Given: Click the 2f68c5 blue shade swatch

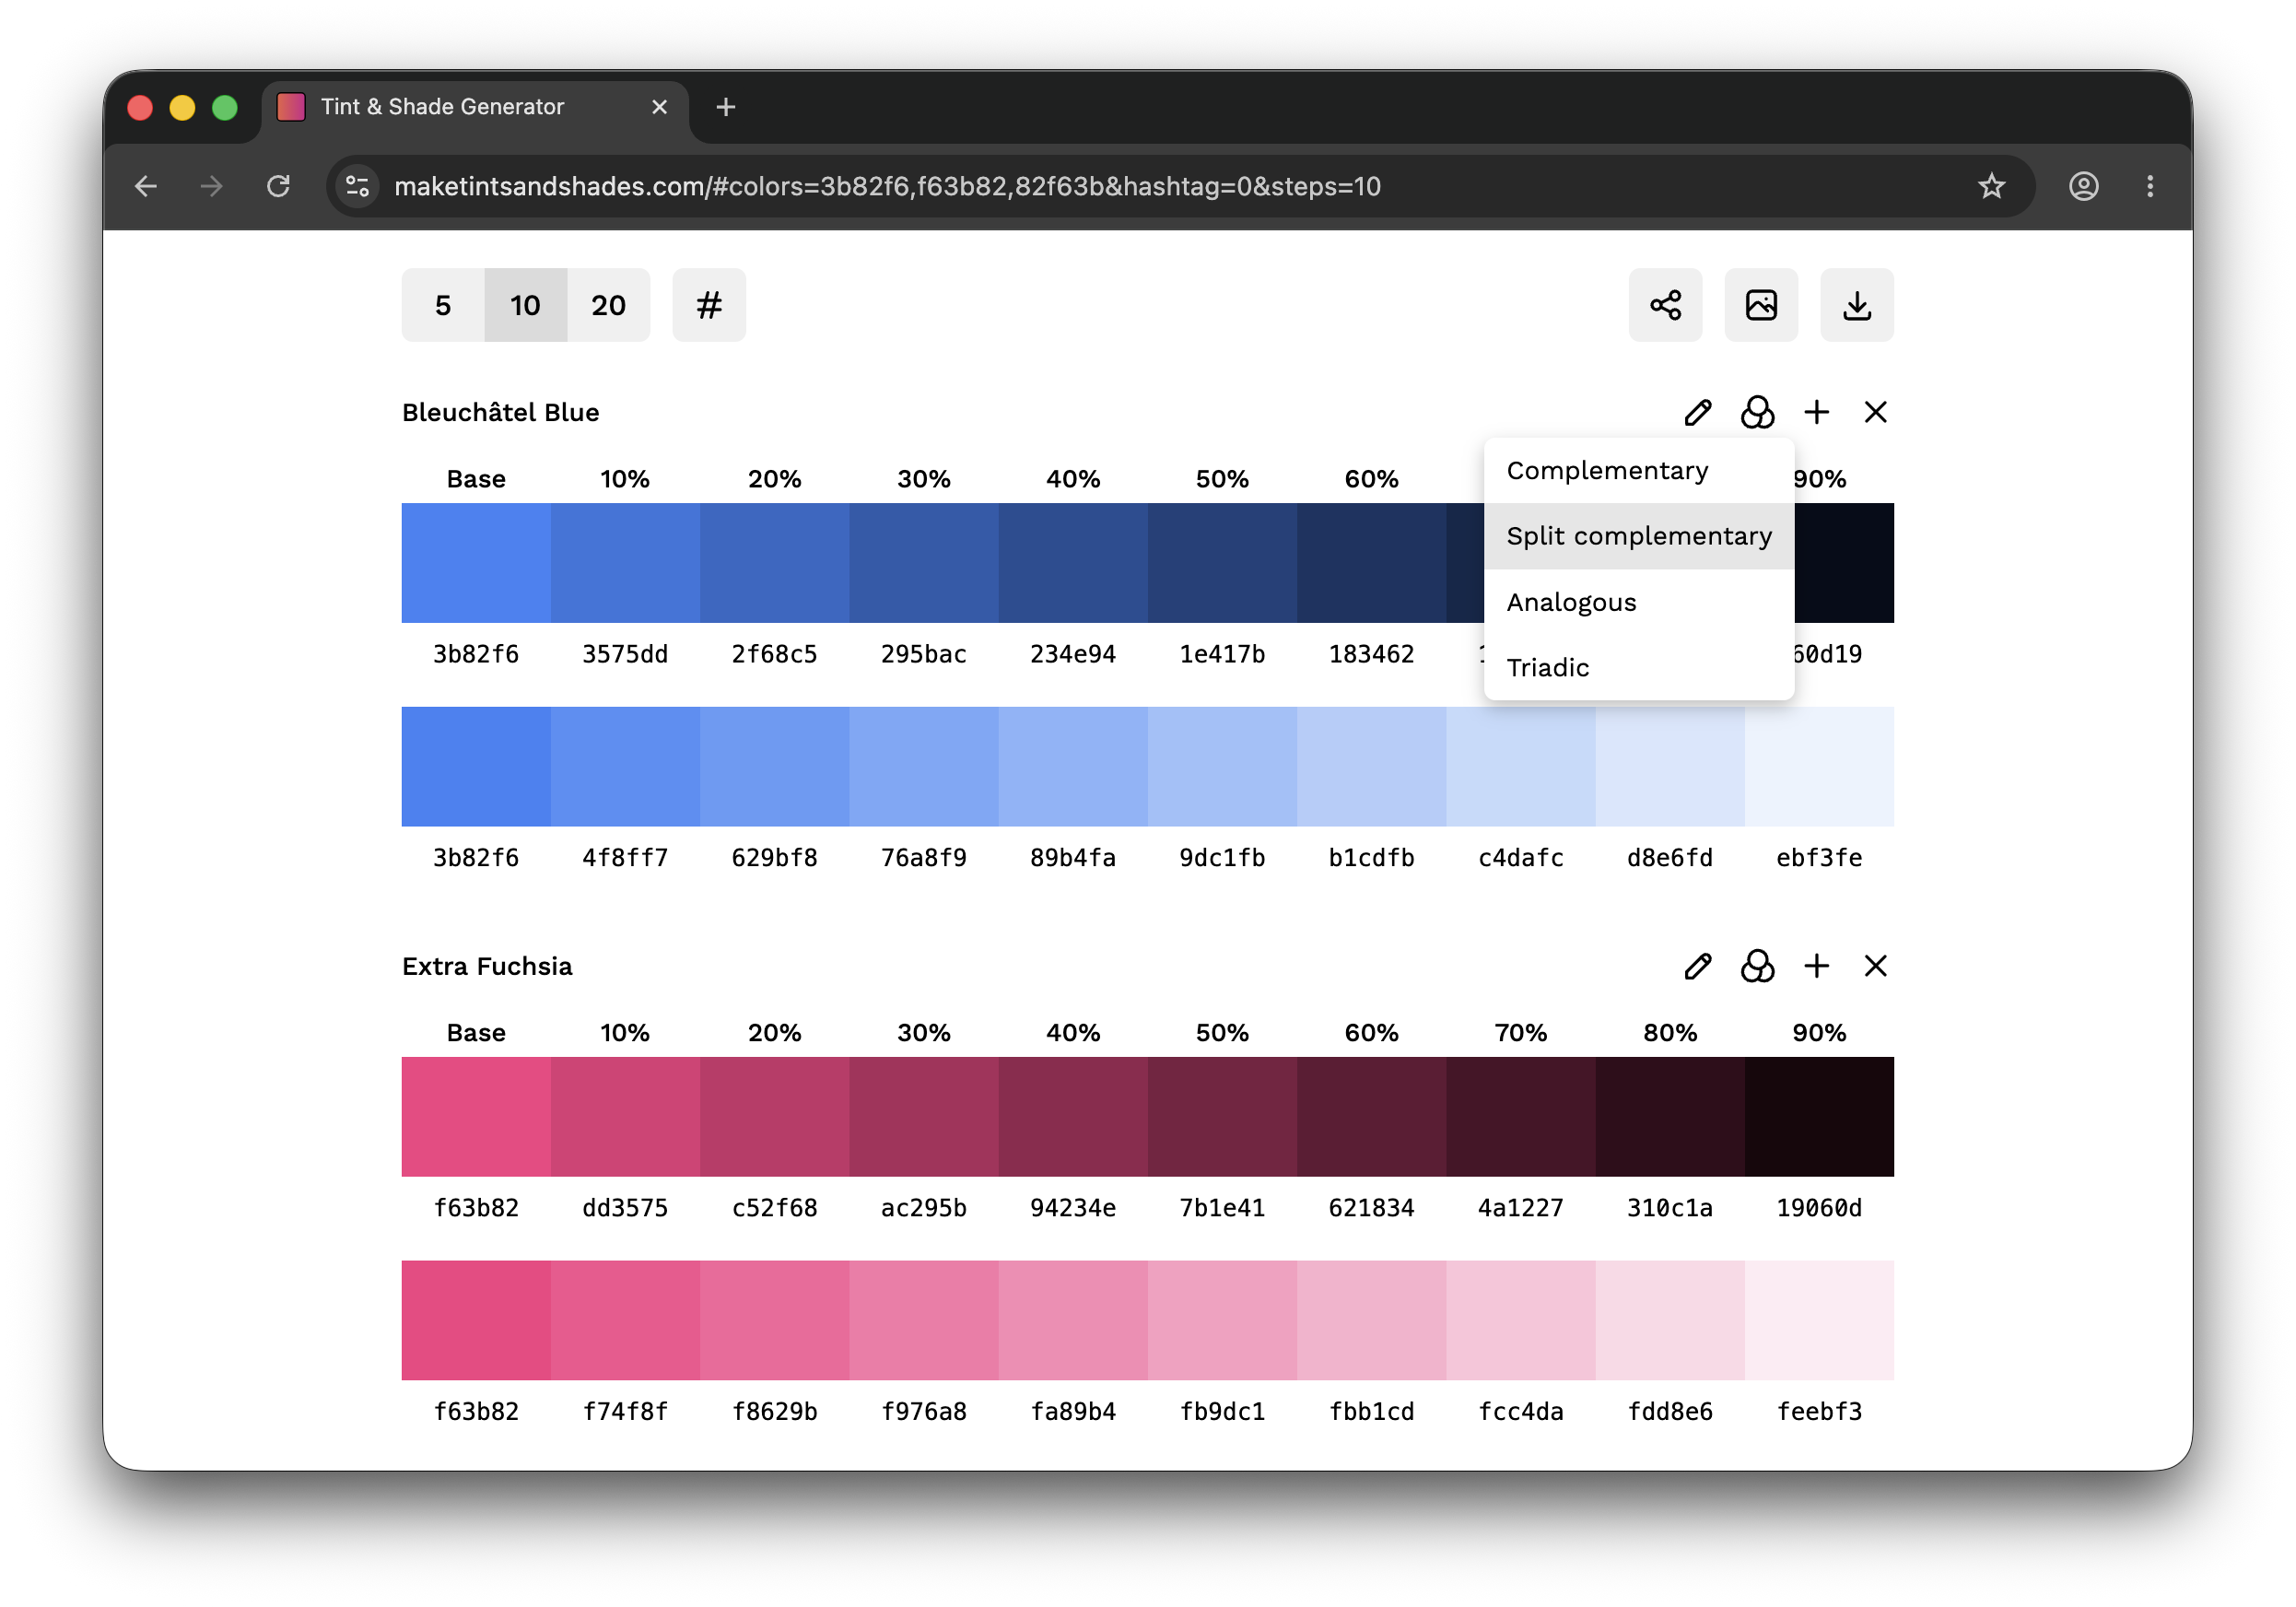Looking at the screenshot, I should pyautogui.click(x=774, y=563).
